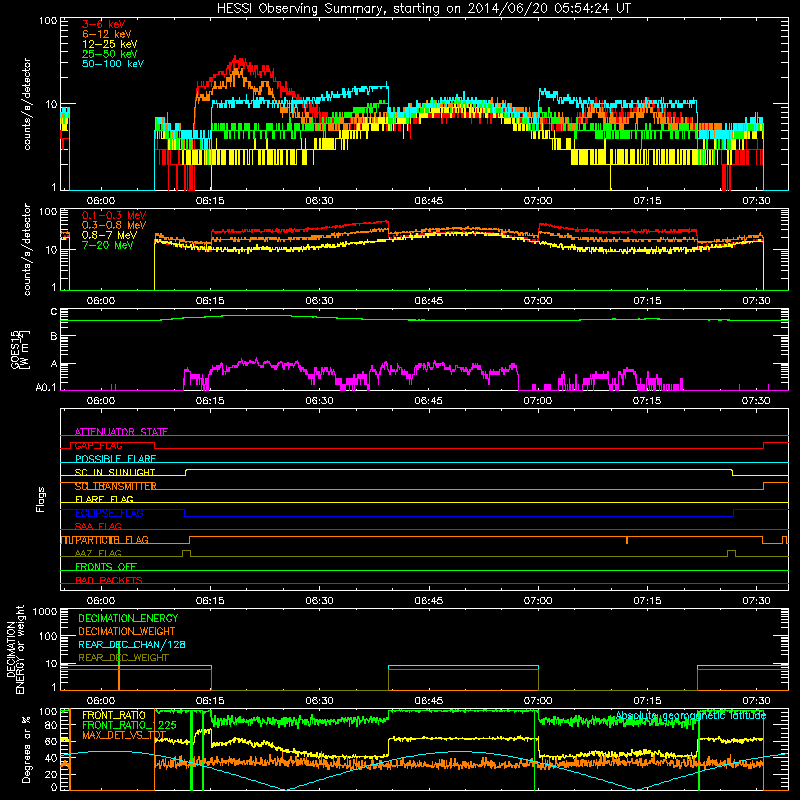Select the SC_TRANSMITTER flag label
This screenshot has width=800, height=800.
[x=115, y=486]
